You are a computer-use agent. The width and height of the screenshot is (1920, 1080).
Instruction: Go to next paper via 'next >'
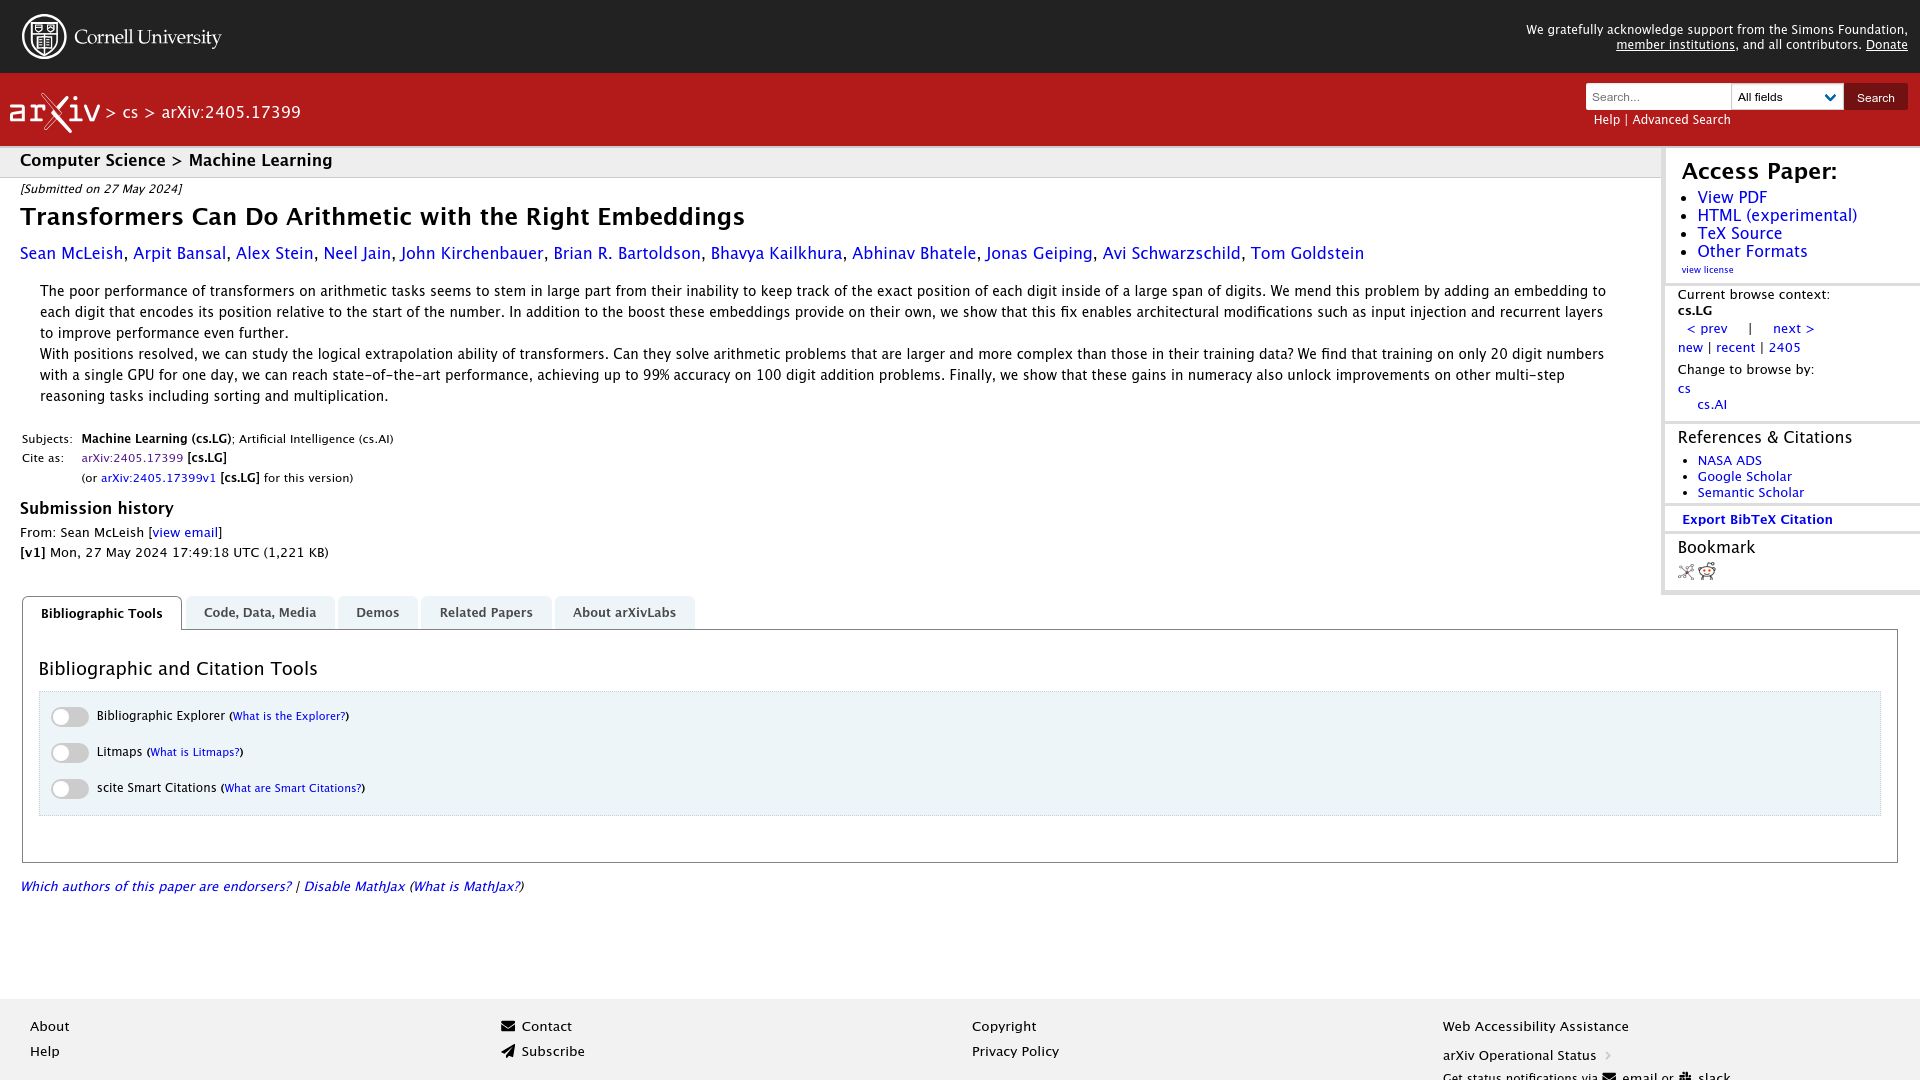(x=1793, y=329)
